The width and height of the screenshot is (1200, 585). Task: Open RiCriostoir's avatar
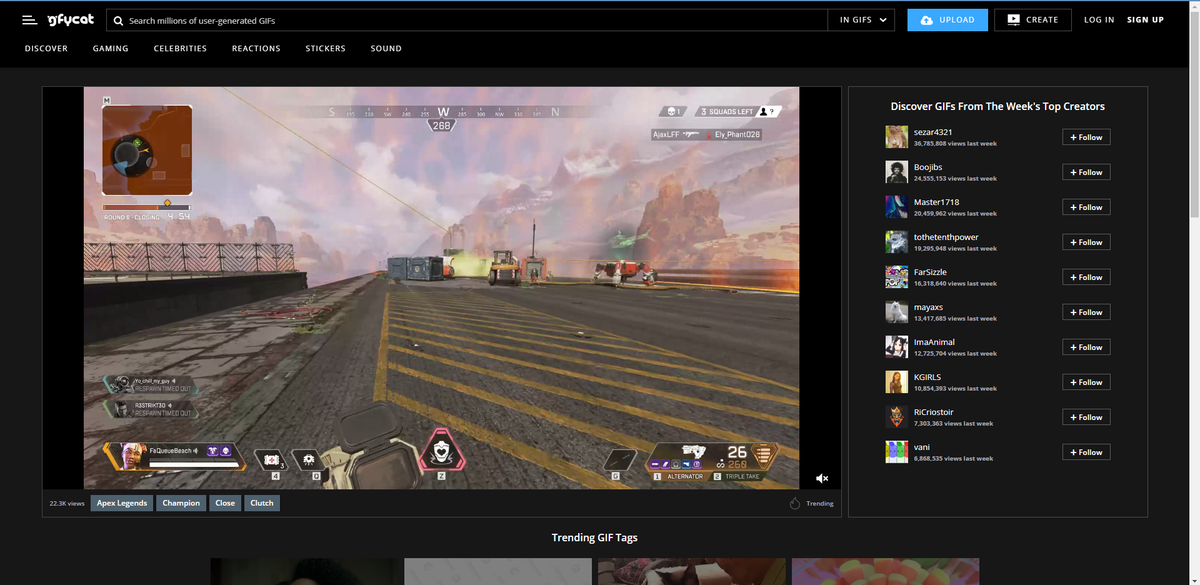tap(896, 417)
